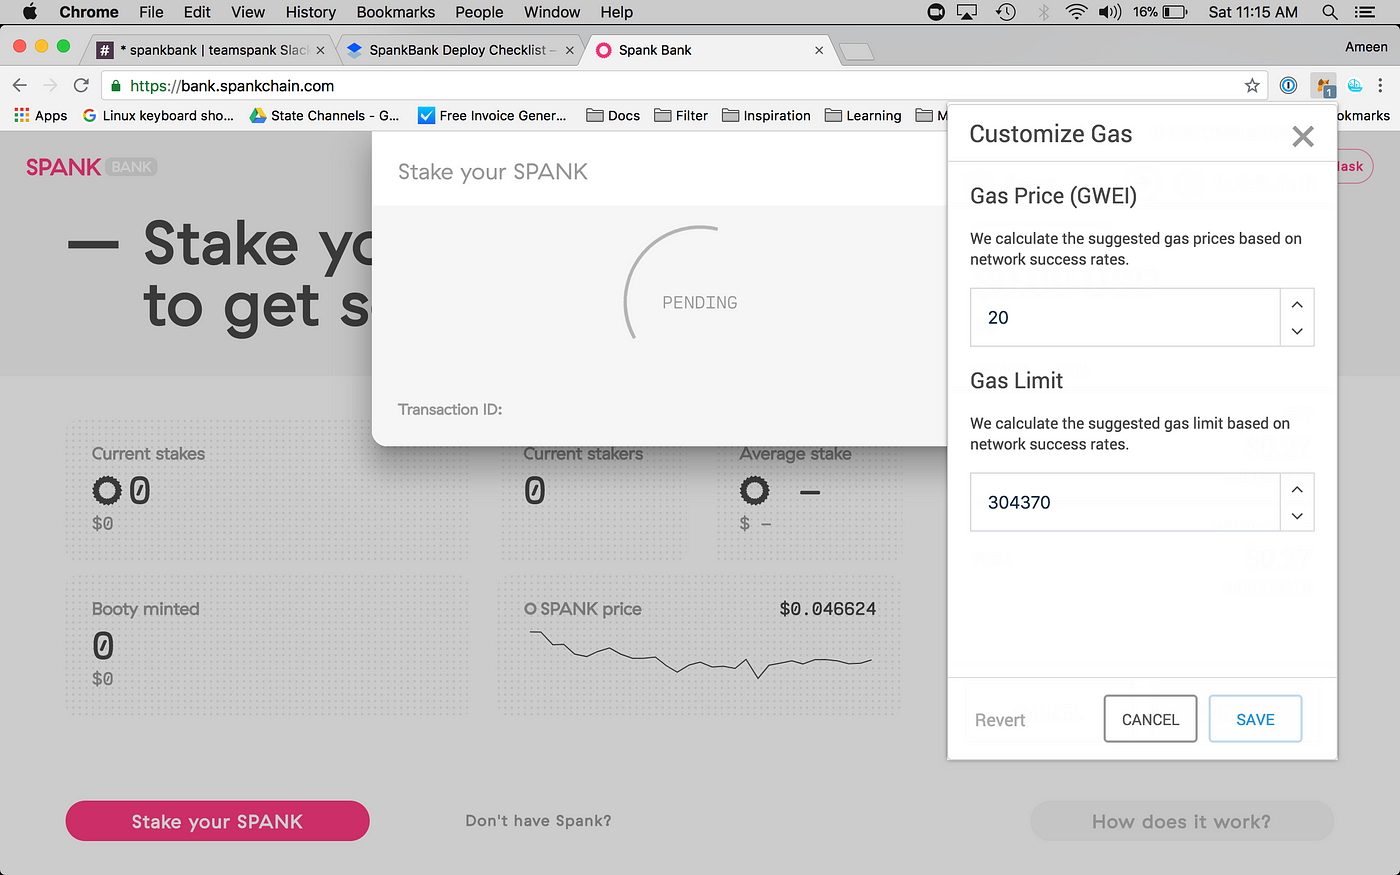Viewport: 1400px width, 875px height.
Task: Open the State Channels Drive bookmark
Action: pyautogui.click(x=325, y=116)
